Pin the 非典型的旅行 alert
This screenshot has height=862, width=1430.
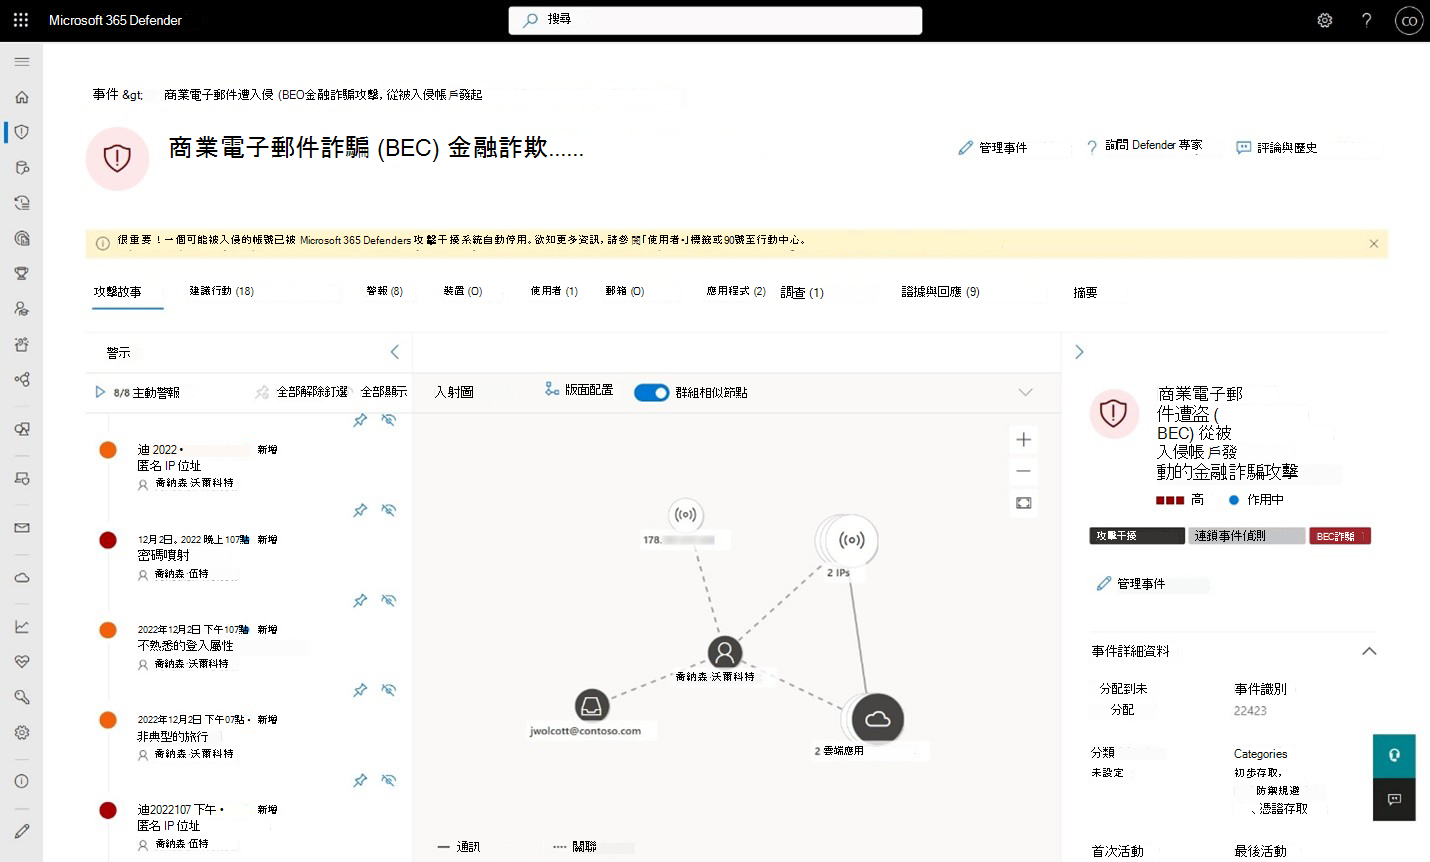(360, 690)
